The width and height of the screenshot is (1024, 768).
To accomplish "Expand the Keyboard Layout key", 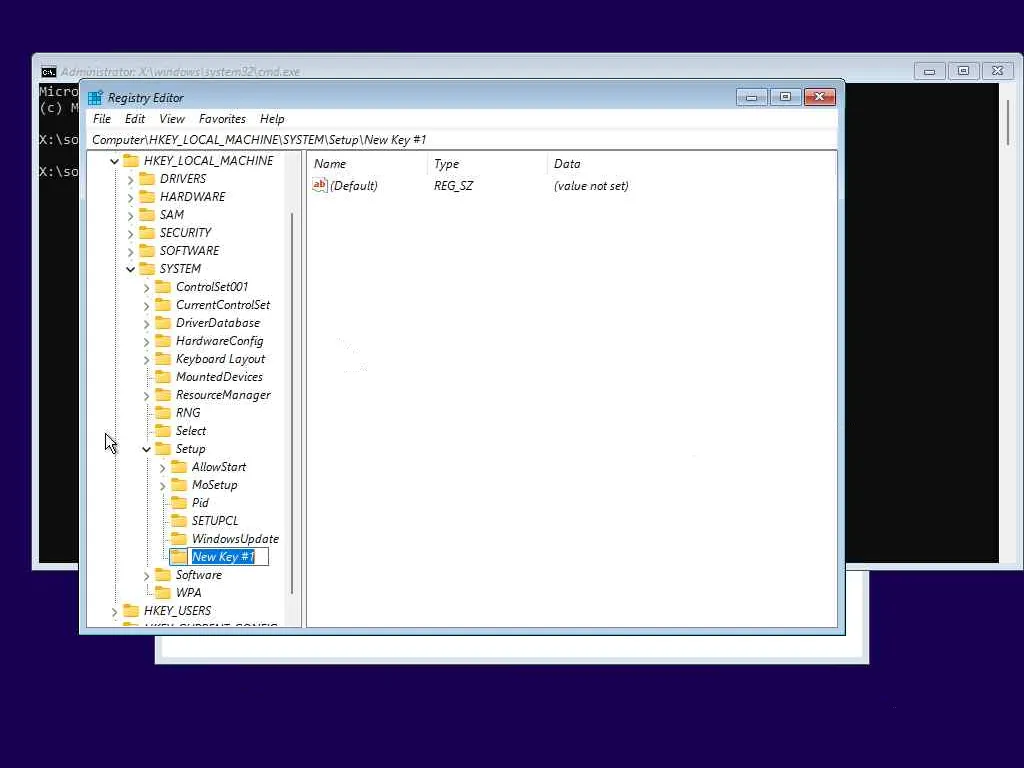I will [x=146, y=359].
